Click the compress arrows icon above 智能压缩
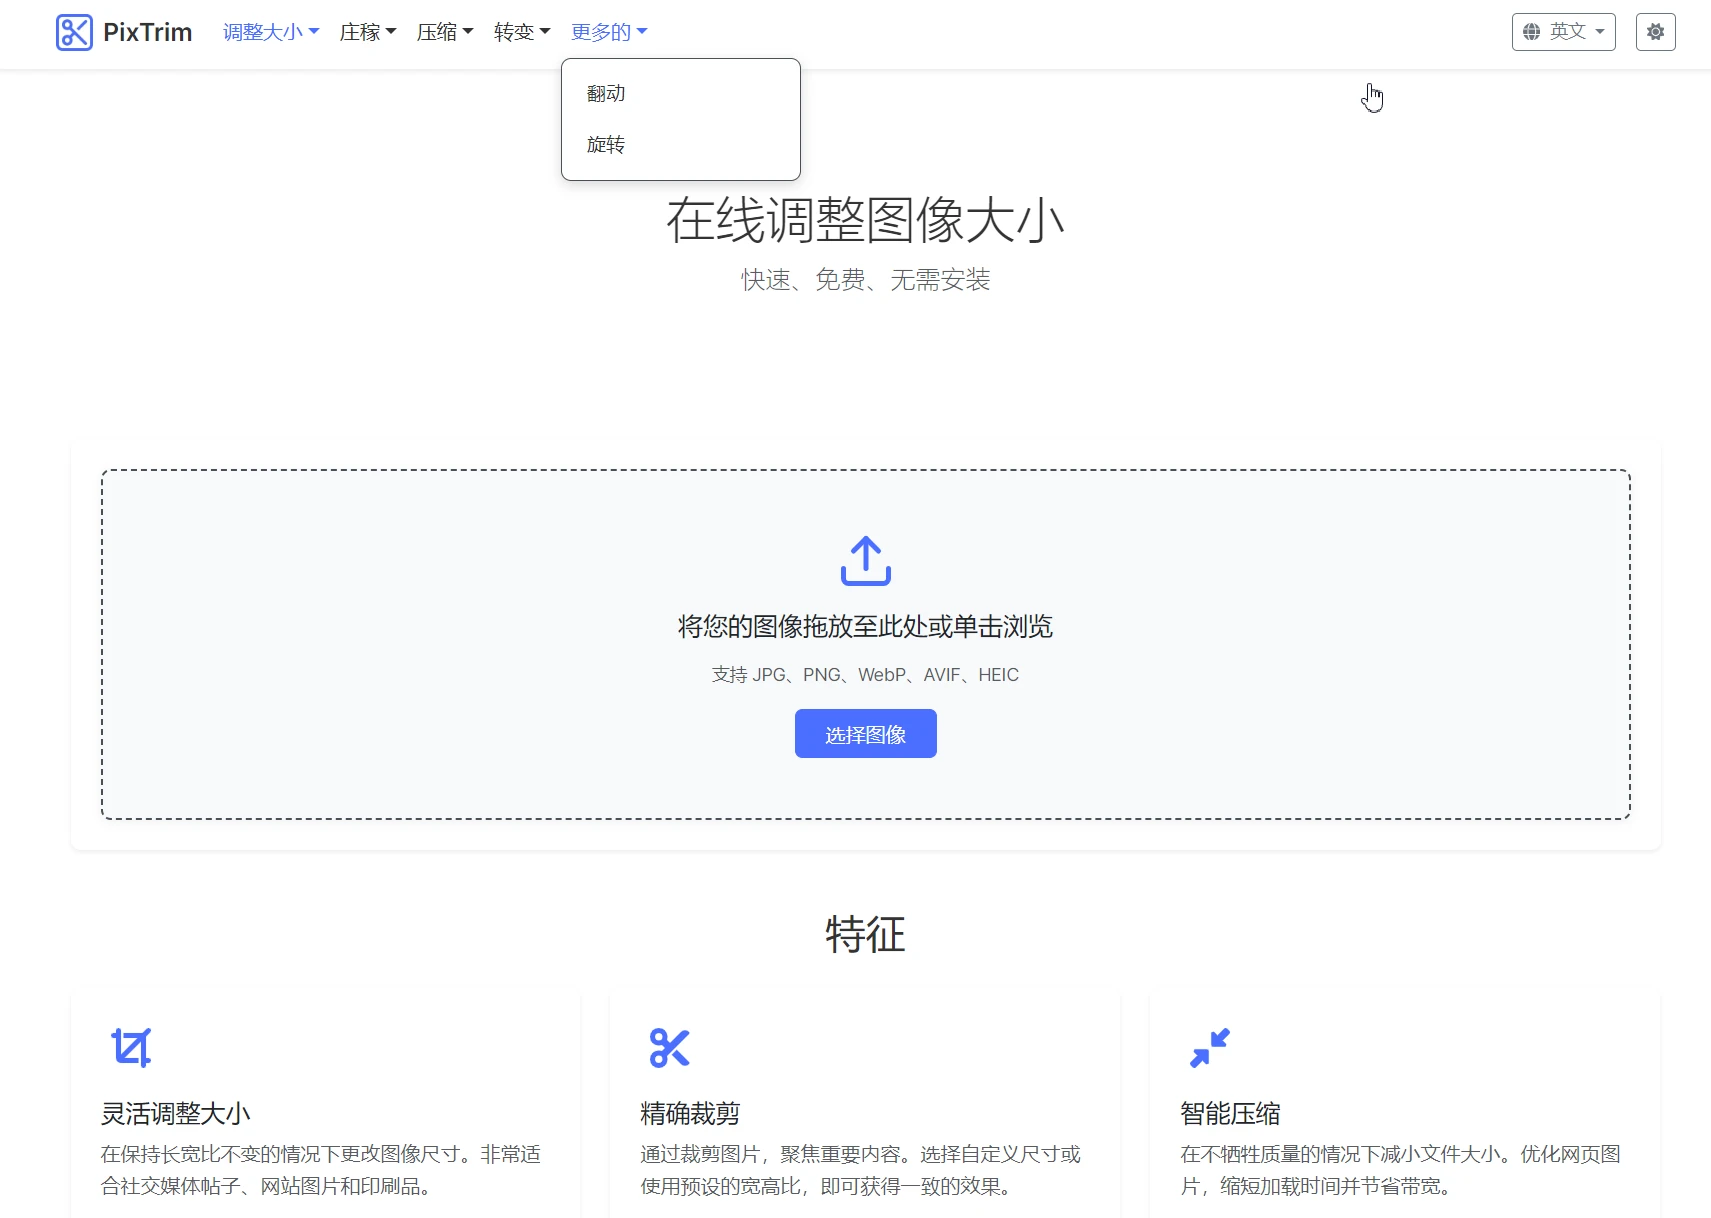Screen dimensions: 1711x1218 point(1209,1047)
